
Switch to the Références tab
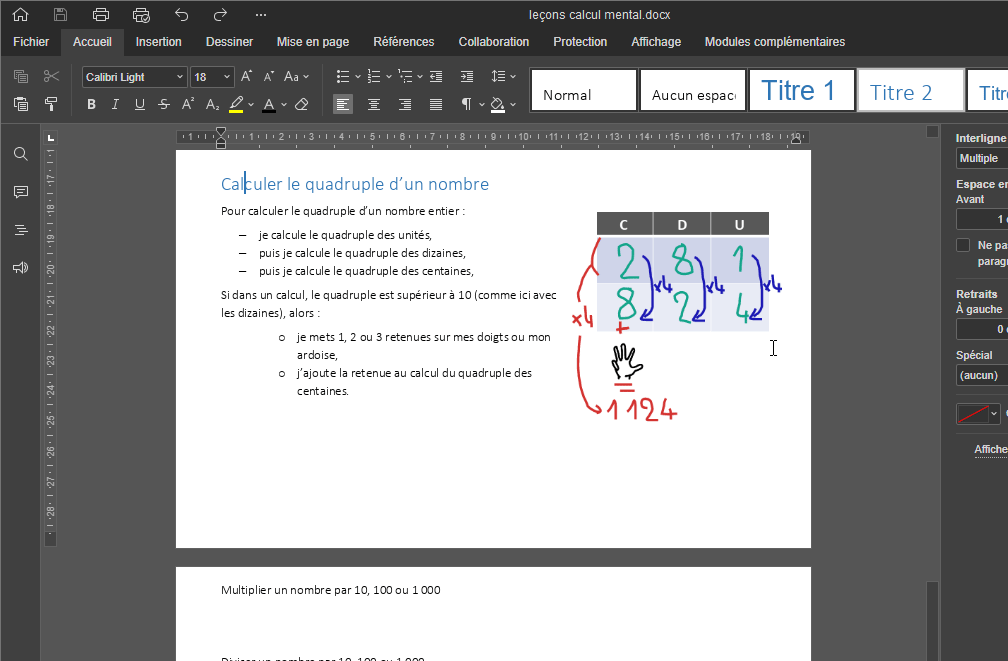[404, 42]
